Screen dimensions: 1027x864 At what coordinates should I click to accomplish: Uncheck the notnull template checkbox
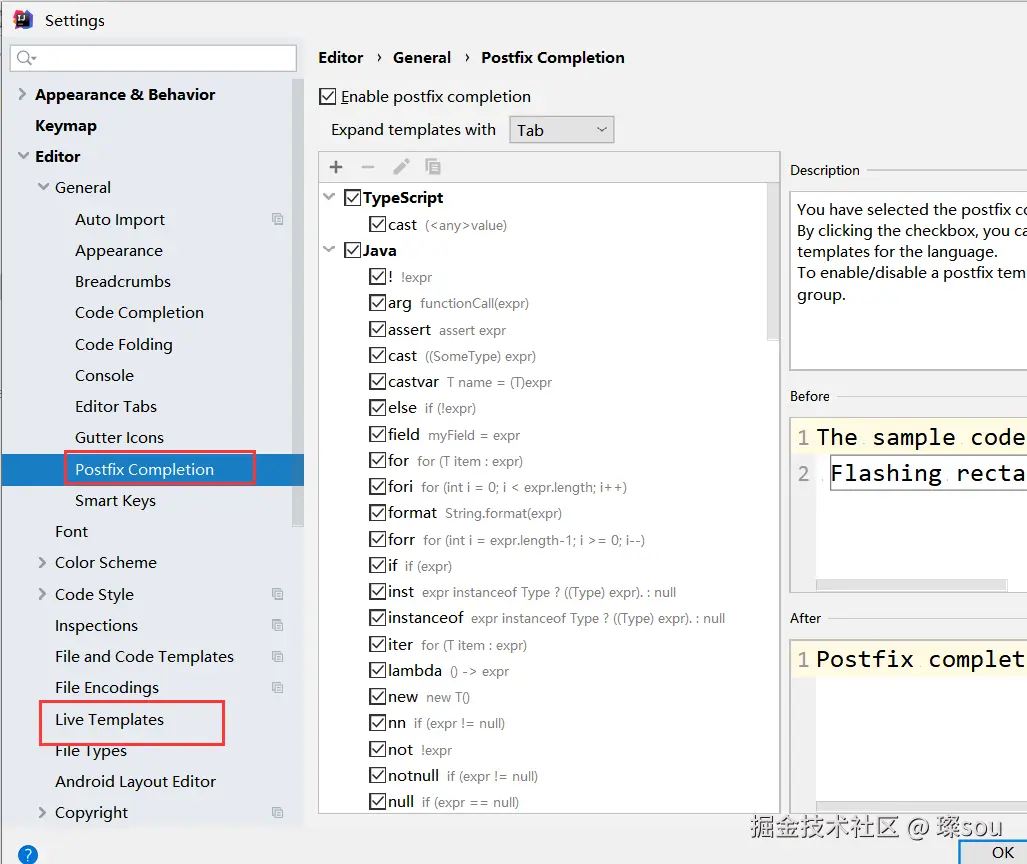[x=377, y=776]
